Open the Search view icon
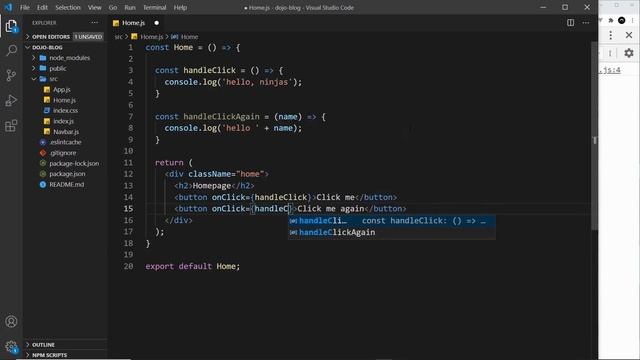The image size is (640, 360). click(x=11, y=51)
